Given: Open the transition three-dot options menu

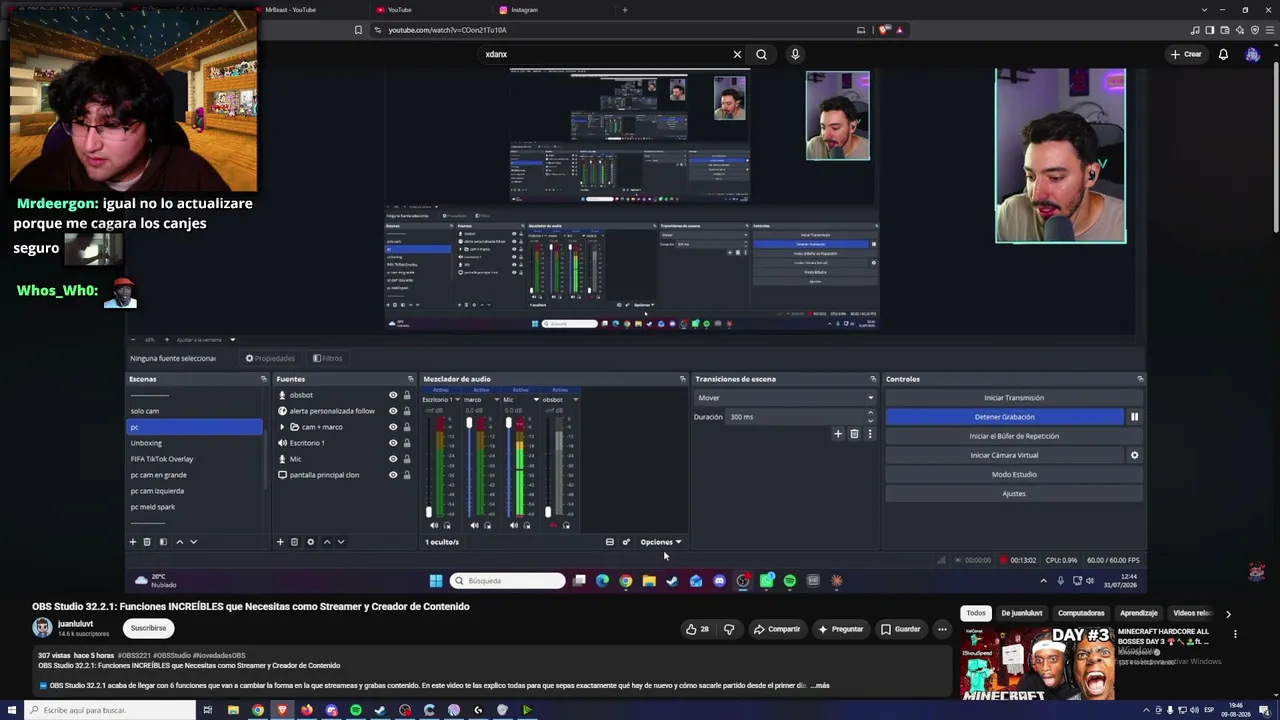Looking at the screenshot, I should [870, 434].
